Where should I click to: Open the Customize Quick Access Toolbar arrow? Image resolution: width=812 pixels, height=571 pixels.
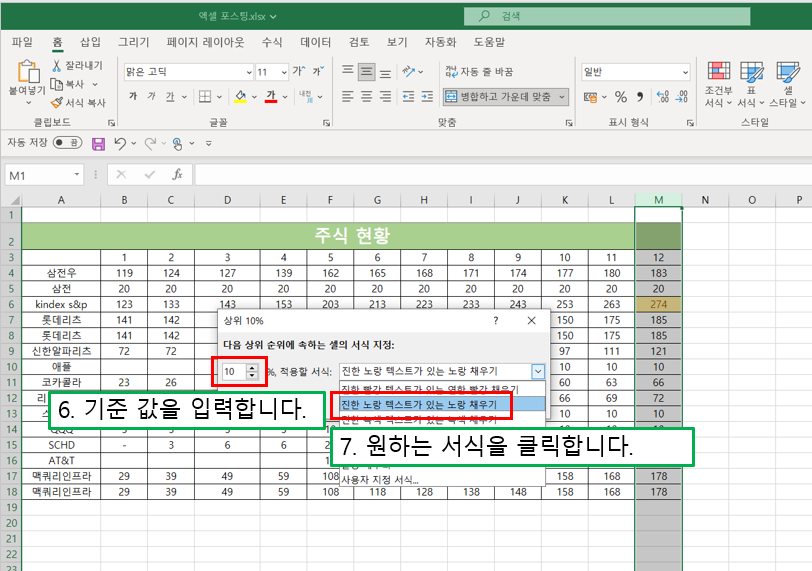[209, 143]
